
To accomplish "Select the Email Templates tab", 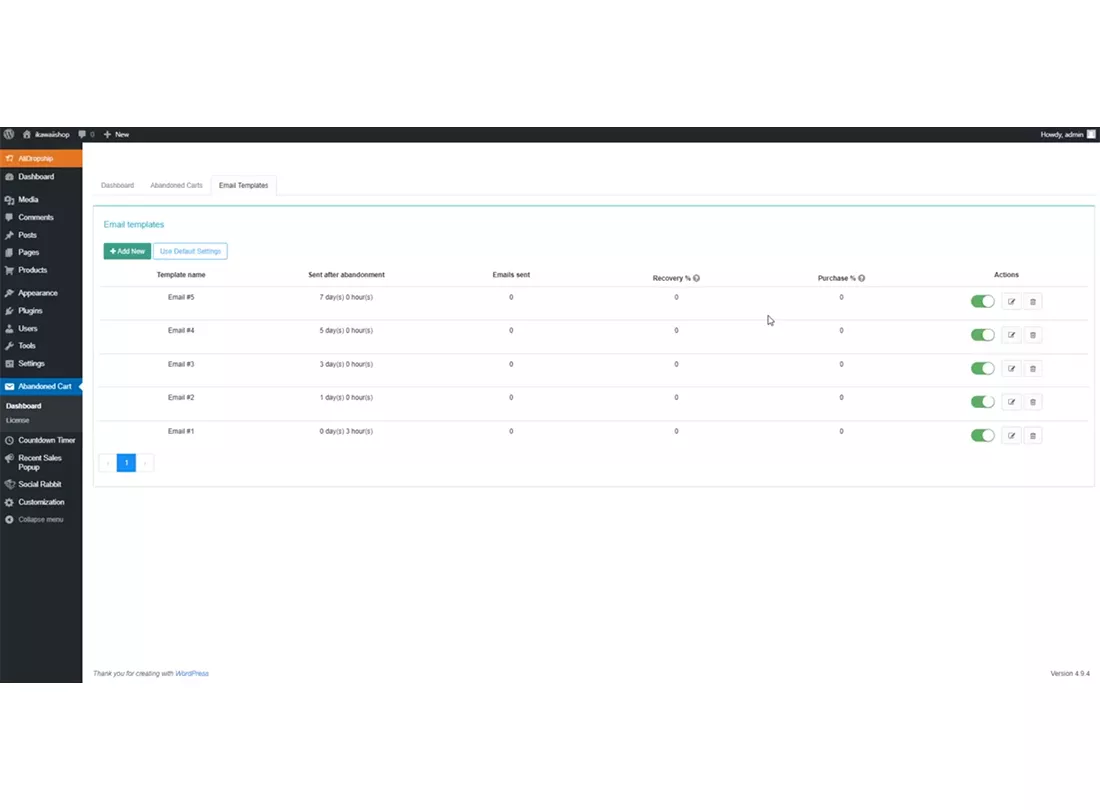I will (x=243, y=185).
